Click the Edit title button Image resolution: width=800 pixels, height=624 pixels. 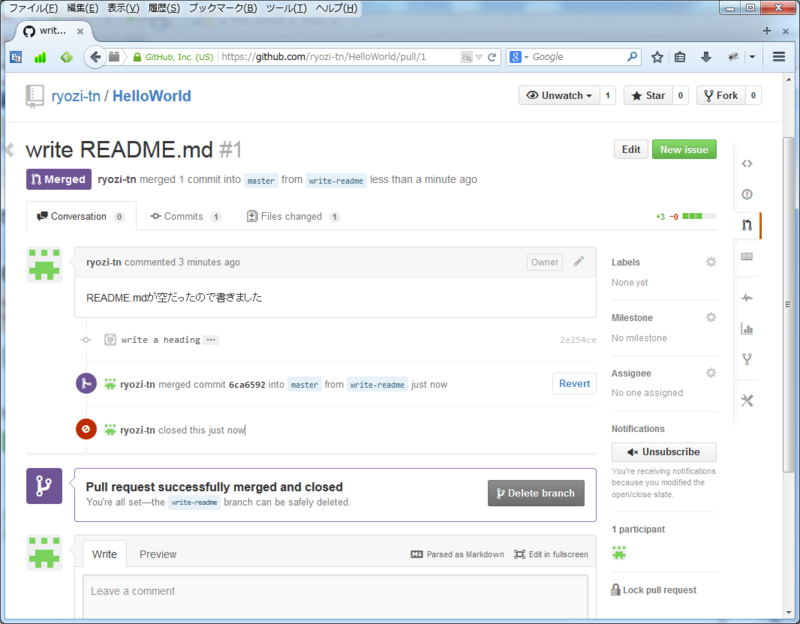point(631,149)
